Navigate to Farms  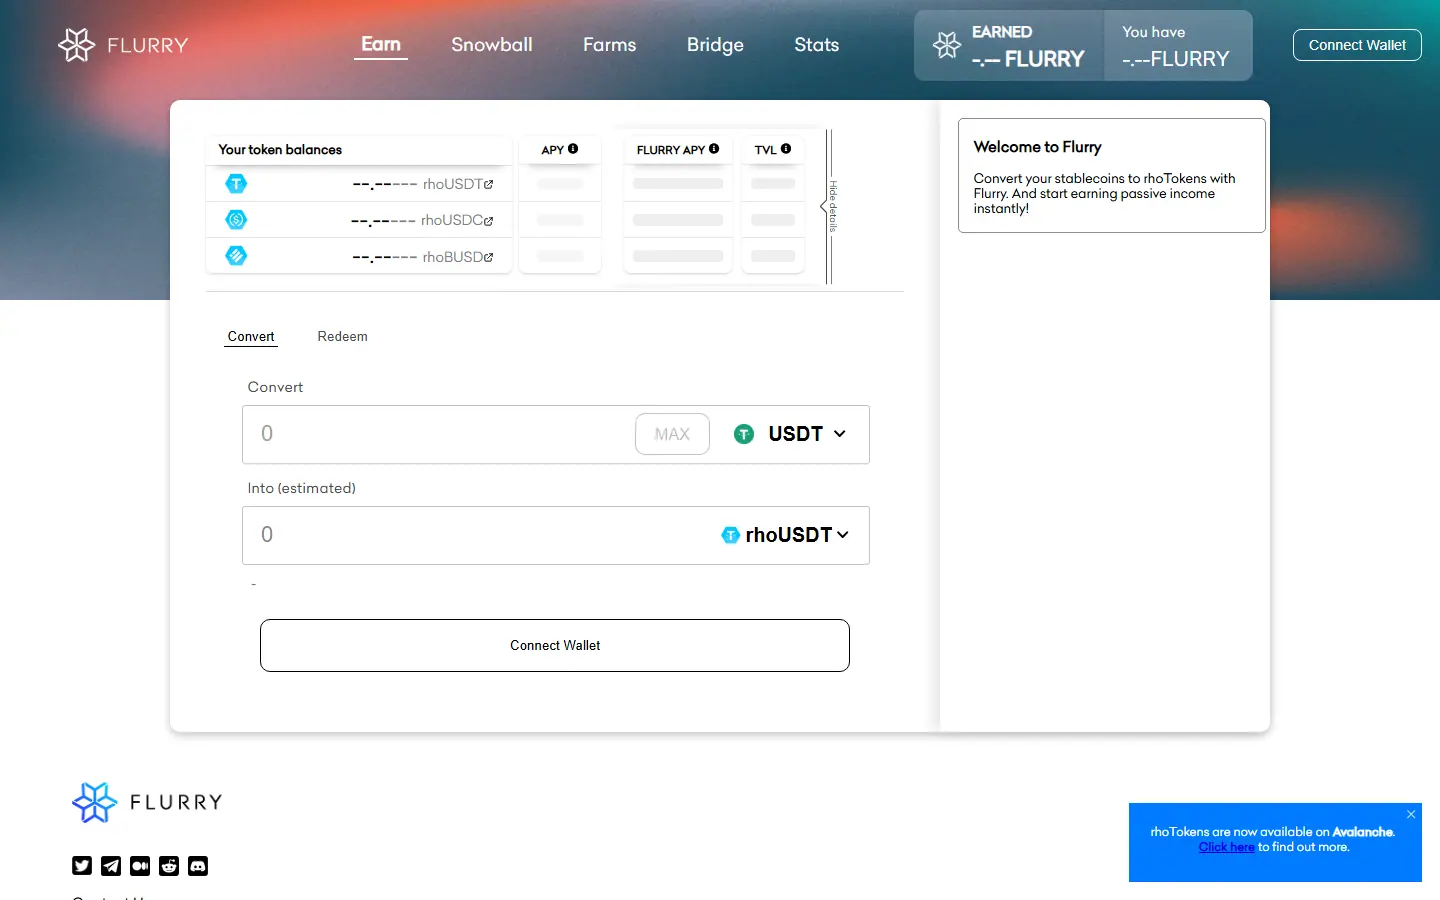[610, 45]
